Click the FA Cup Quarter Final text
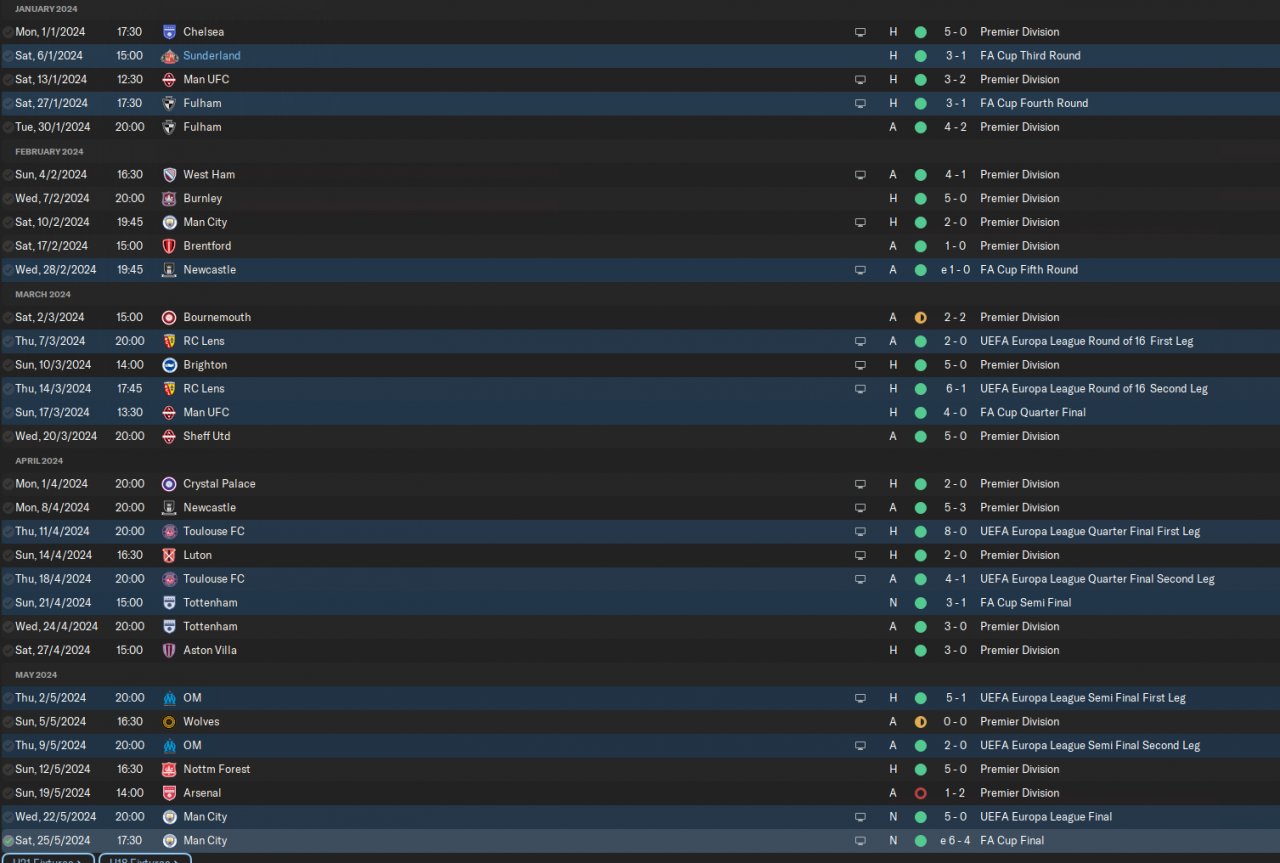The image size is (1280, 863). (1033, 413)
